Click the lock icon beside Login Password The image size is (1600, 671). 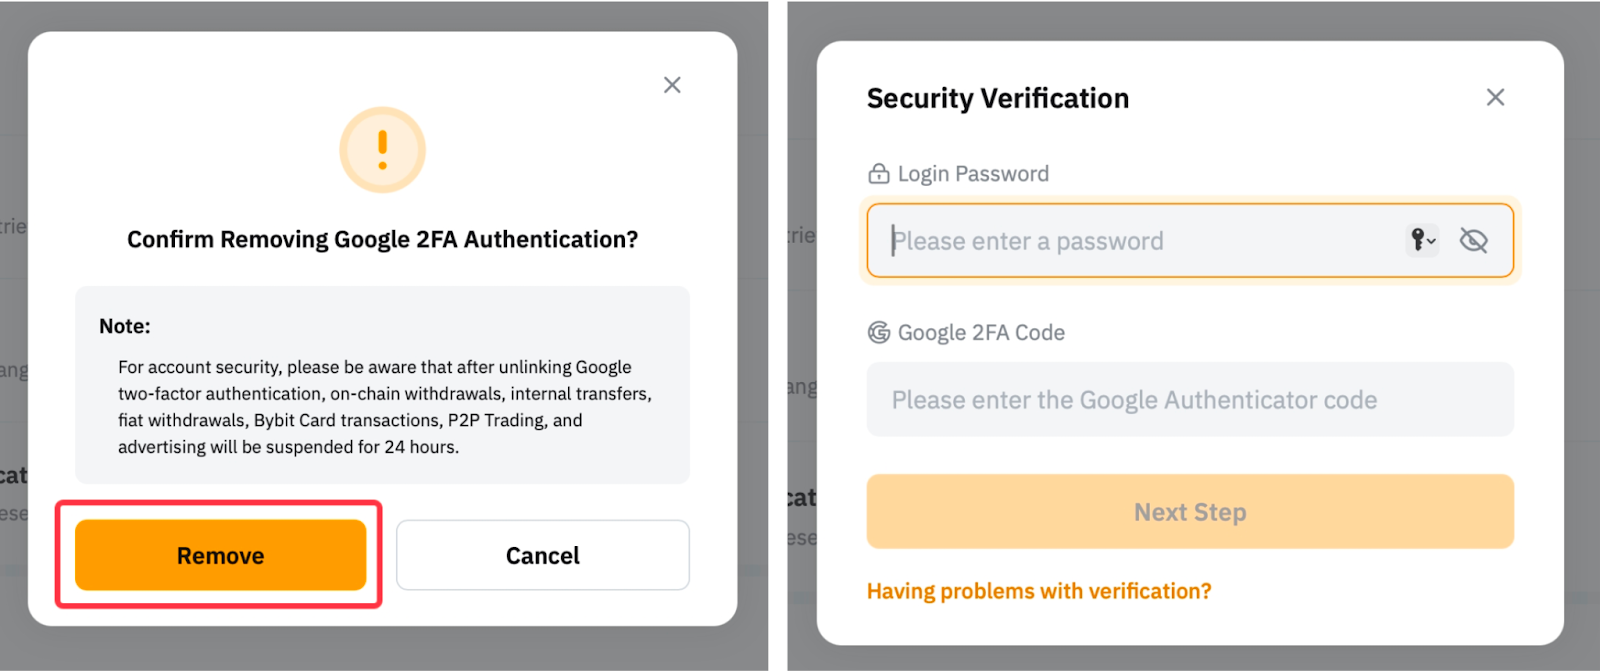tap(878, 174)
